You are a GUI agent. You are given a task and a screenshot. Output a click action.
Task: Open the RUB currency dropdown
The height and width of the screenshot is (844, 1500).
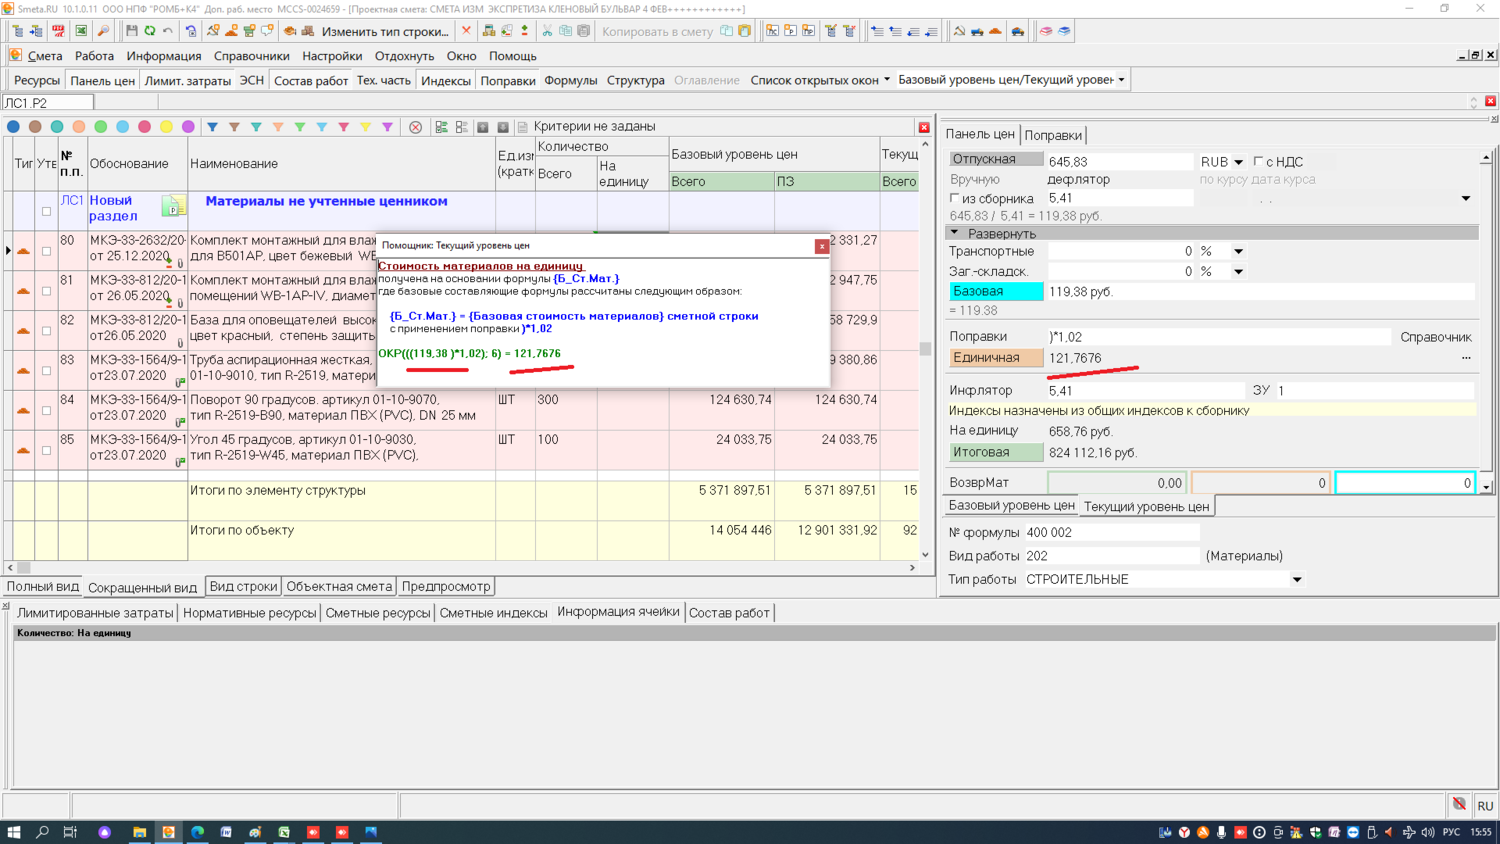pyautogui.click(x=1238, y=162)
